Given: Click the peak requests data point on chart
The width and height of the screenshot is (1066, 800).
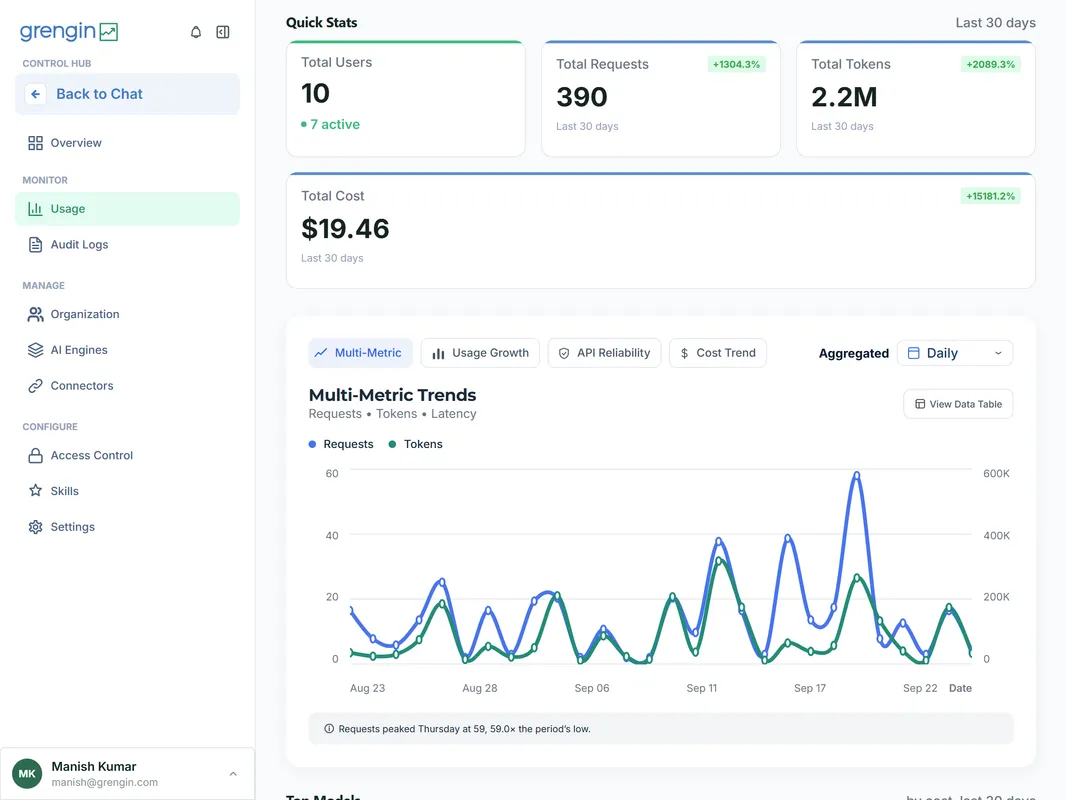Looking at the screenshot, I should point(857,475).
